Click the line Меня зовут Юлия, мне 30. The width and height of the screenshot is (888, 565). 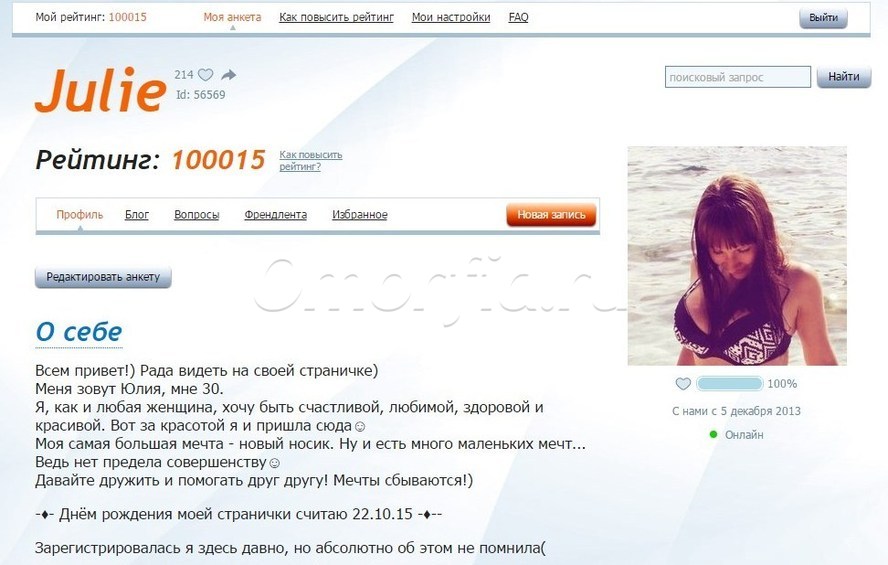tap(129, 389)
